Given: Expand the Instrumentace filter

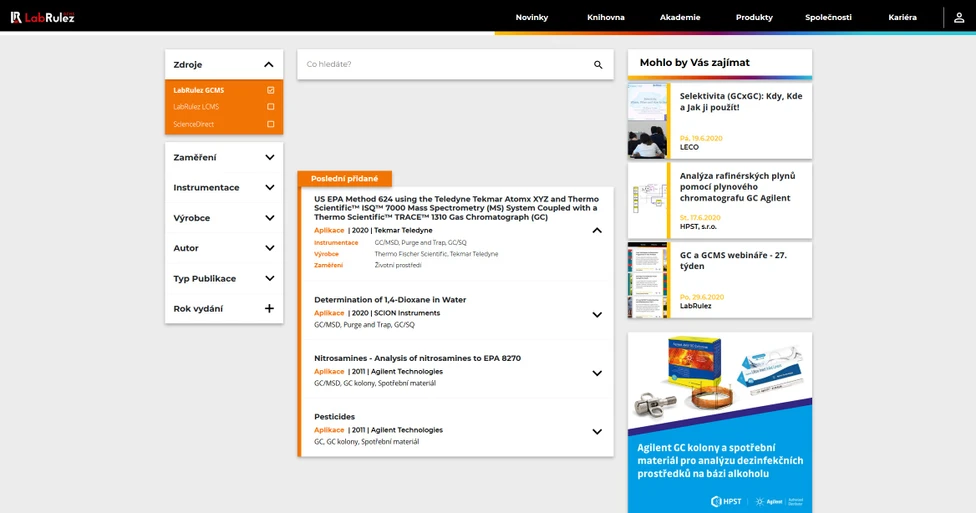Looking at the screenshot, I should click(x=269, y=188).
